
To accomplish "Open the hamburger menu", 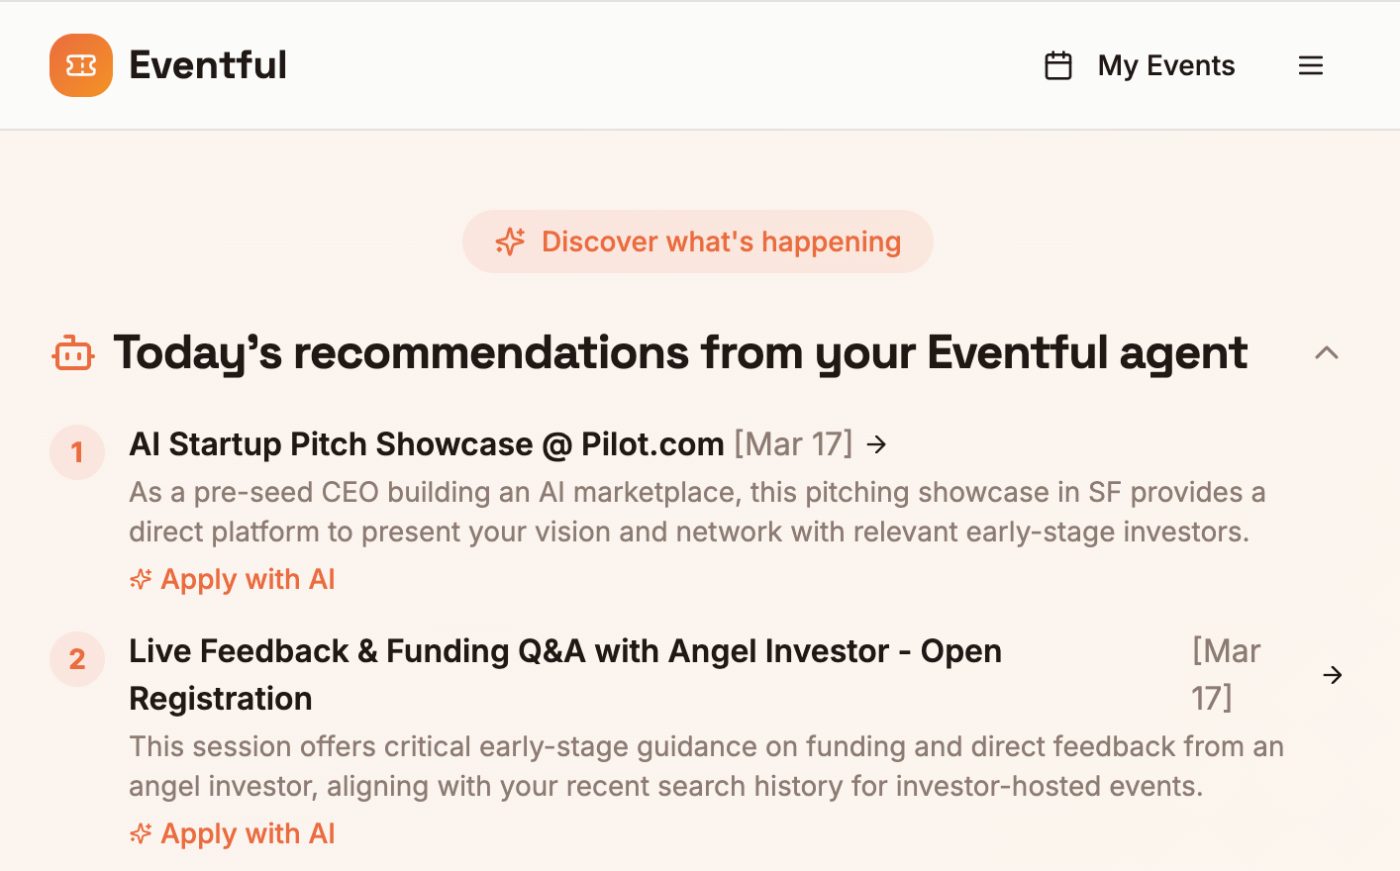I will (x=1310, y=66).
